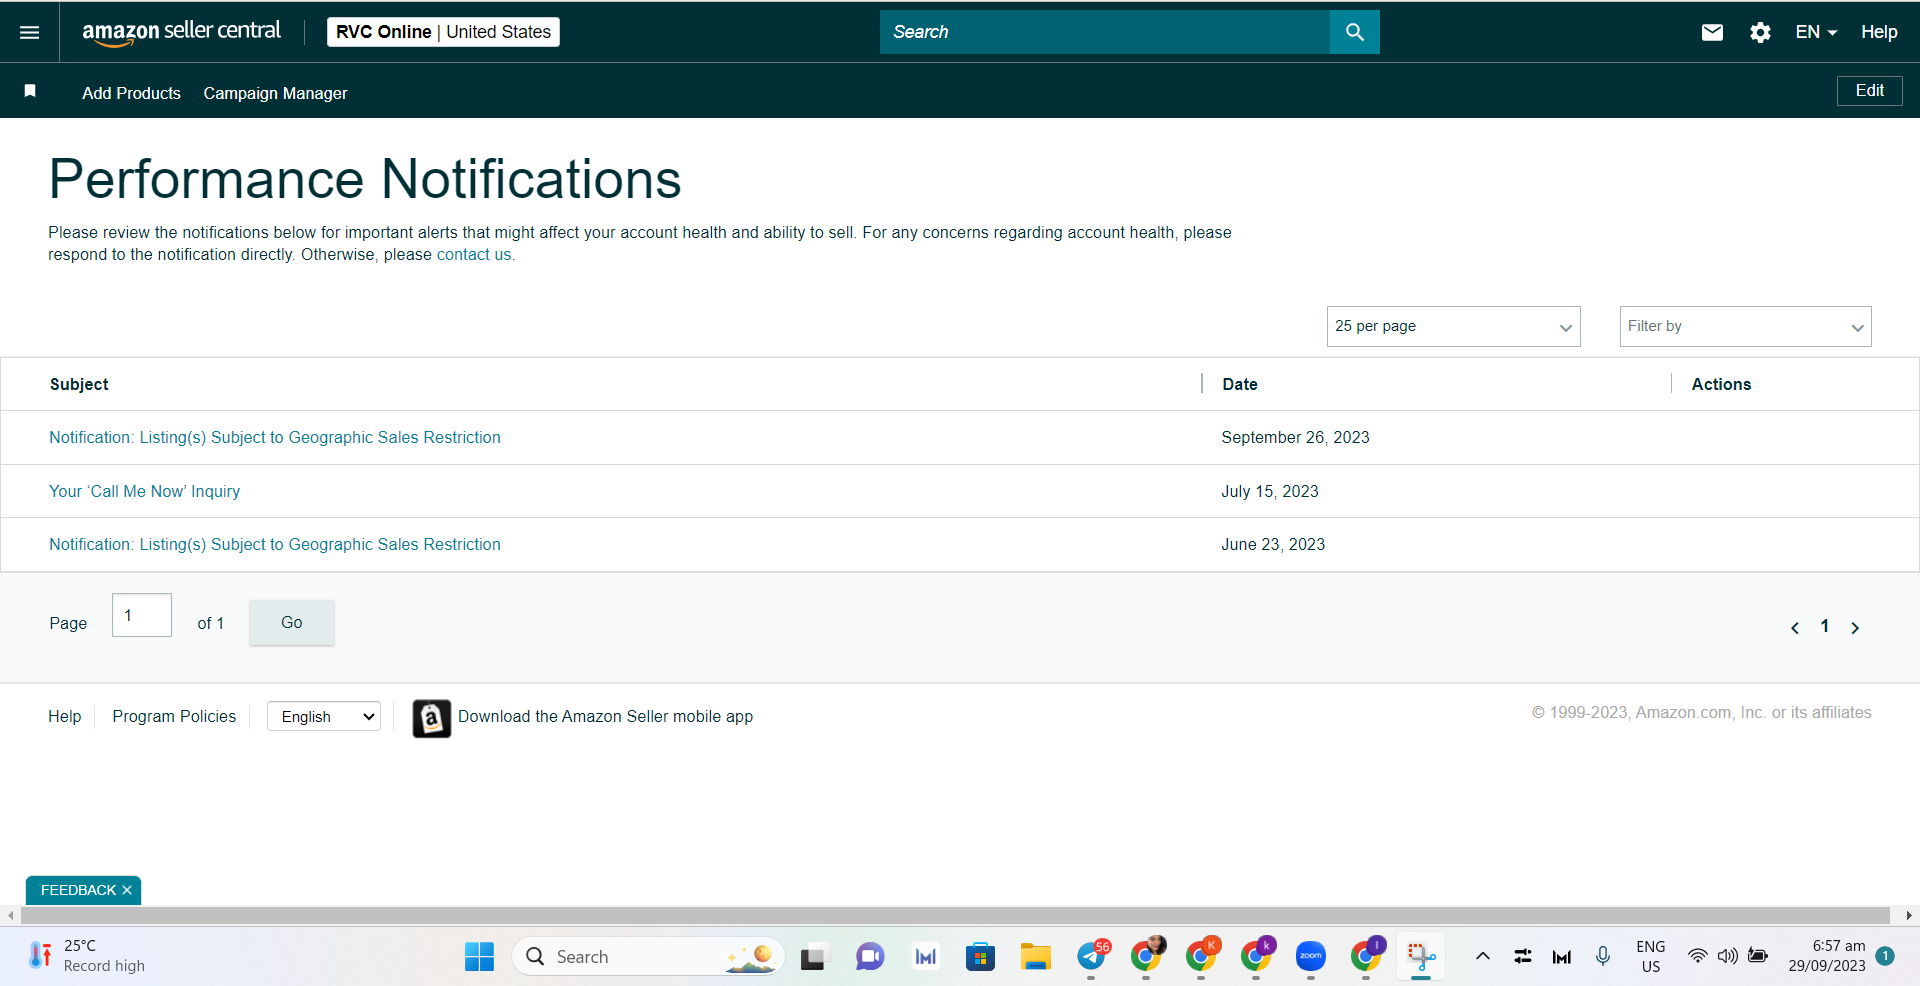Click the current page number 1
Viewport: 1920px width, 986px height.
pos(1825,626)
